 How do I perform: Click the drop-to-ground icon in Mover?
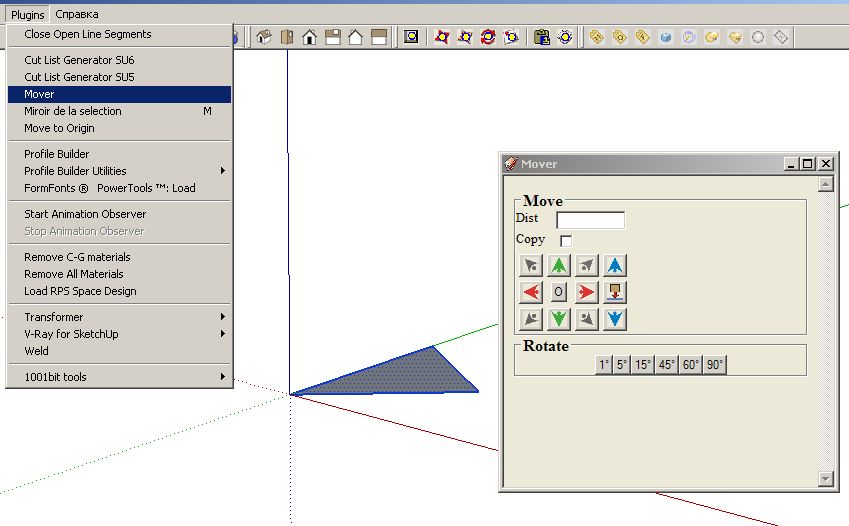pyautogui.click(x=615, y=292)
